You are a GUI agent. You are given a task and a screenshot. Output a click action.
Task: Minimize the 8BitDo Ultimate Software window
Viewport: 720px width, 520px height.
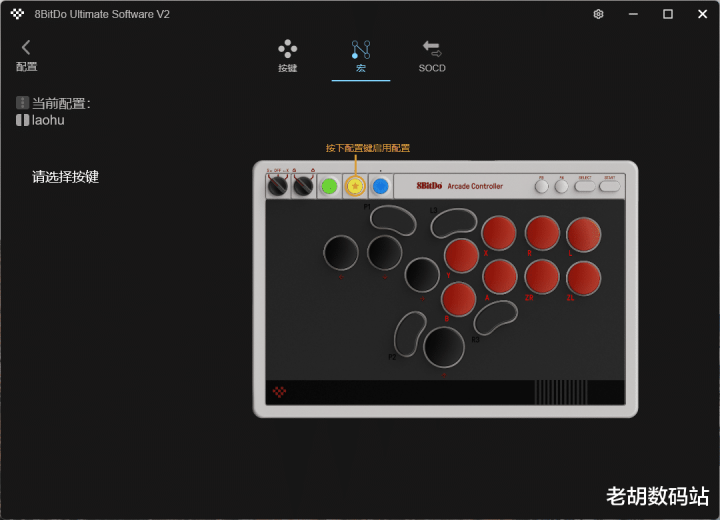(x=633, y=14)
